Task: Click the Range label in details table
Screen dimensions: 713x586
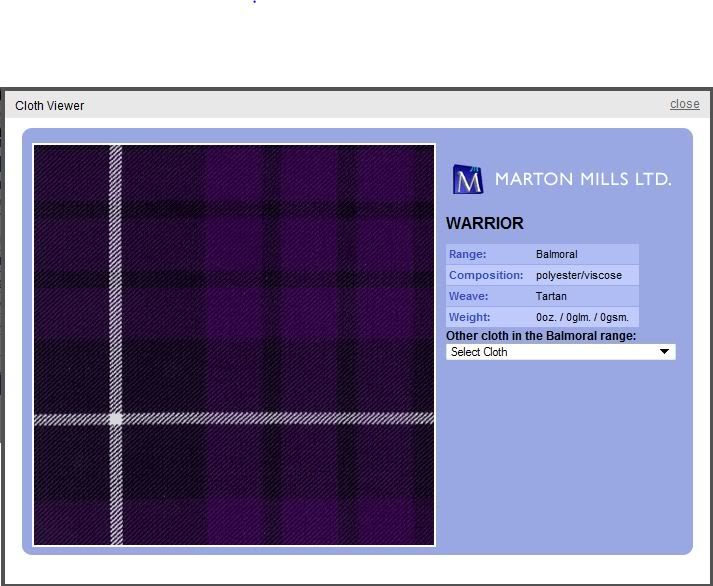Action: tap(468, 254)
